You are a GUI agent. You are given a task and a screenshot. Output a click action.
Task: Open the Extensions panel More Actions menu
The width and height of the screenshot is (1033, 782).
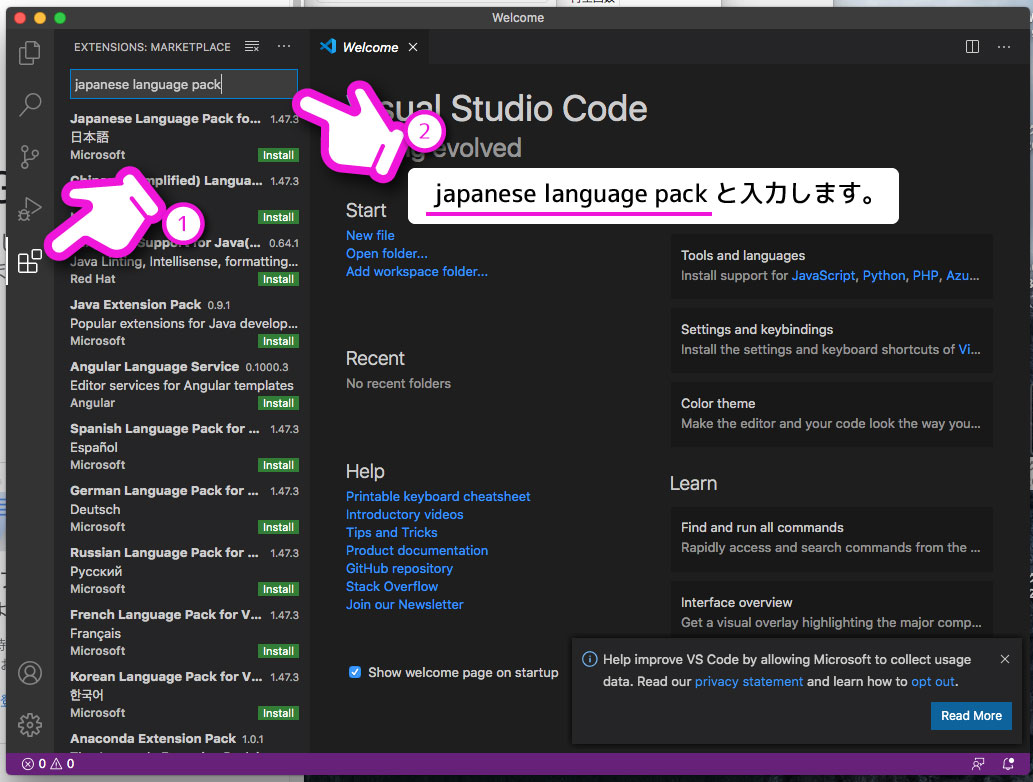(284, 46)
